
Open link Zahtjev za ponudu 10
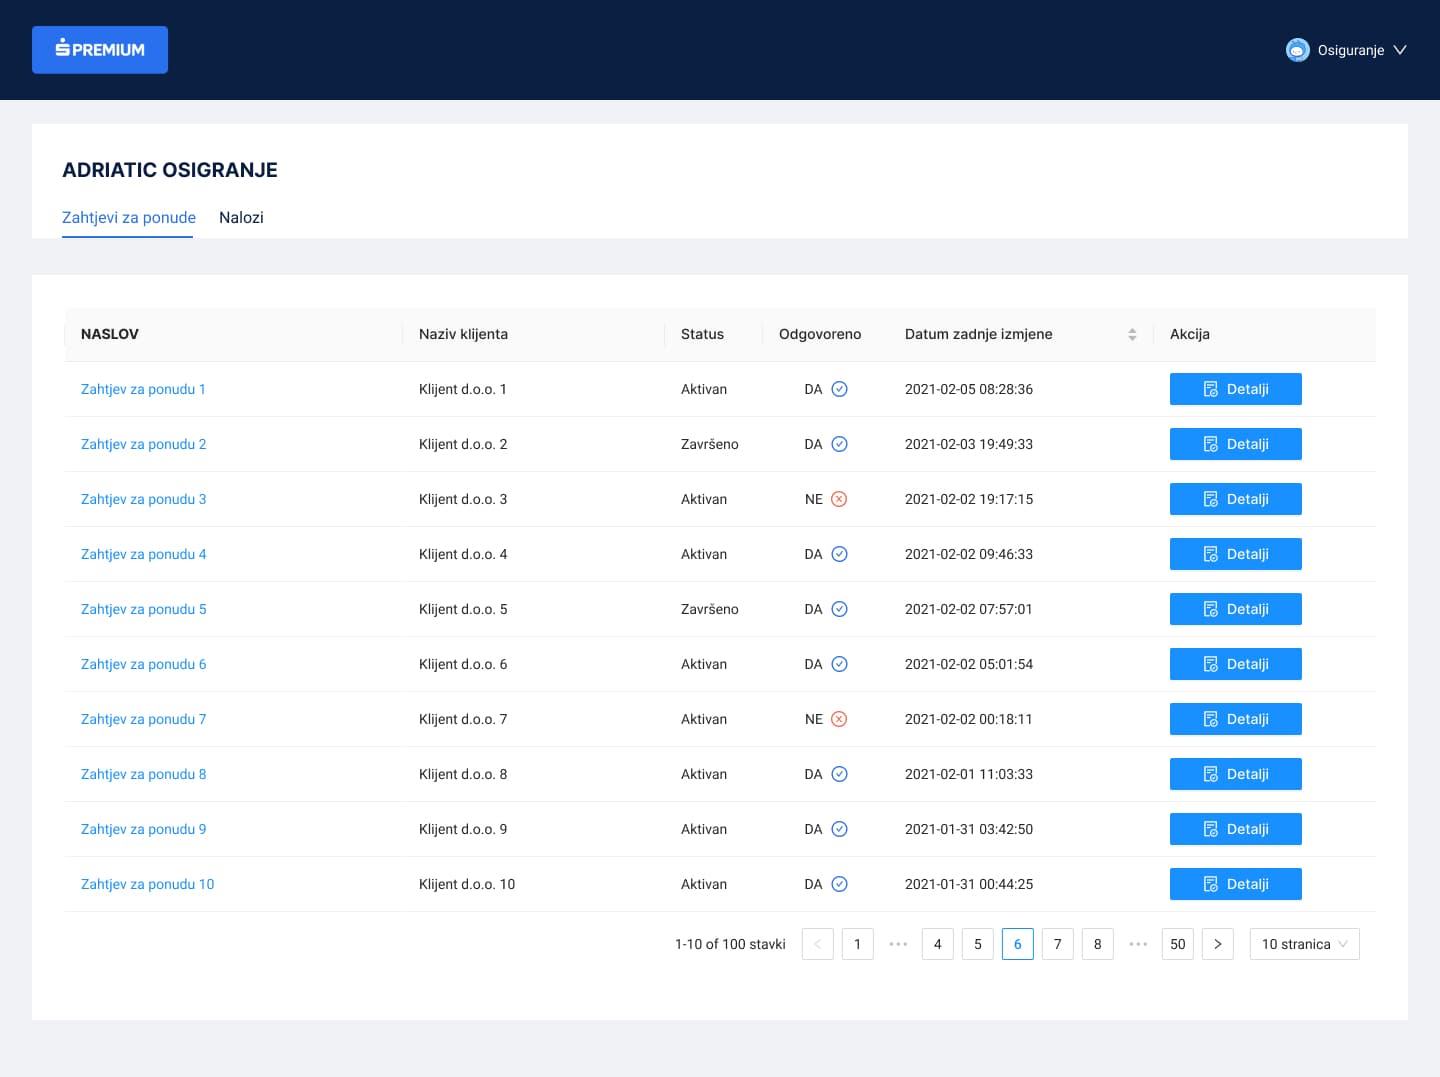pos(147,884)
